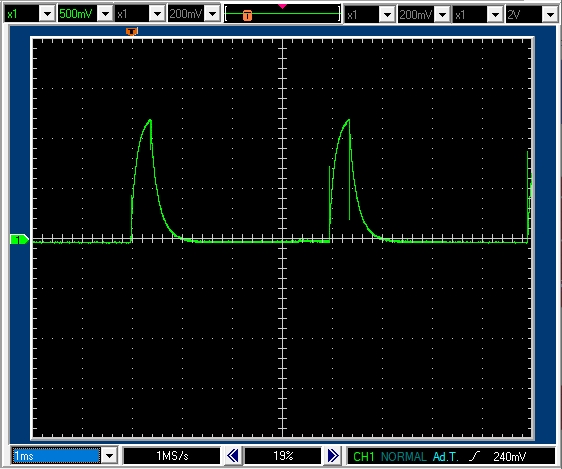This screenshot has height=469, width=562.
Task: Click the 1MS/s sample rate display
Action: pyautogui.click(x=172, y=456)
